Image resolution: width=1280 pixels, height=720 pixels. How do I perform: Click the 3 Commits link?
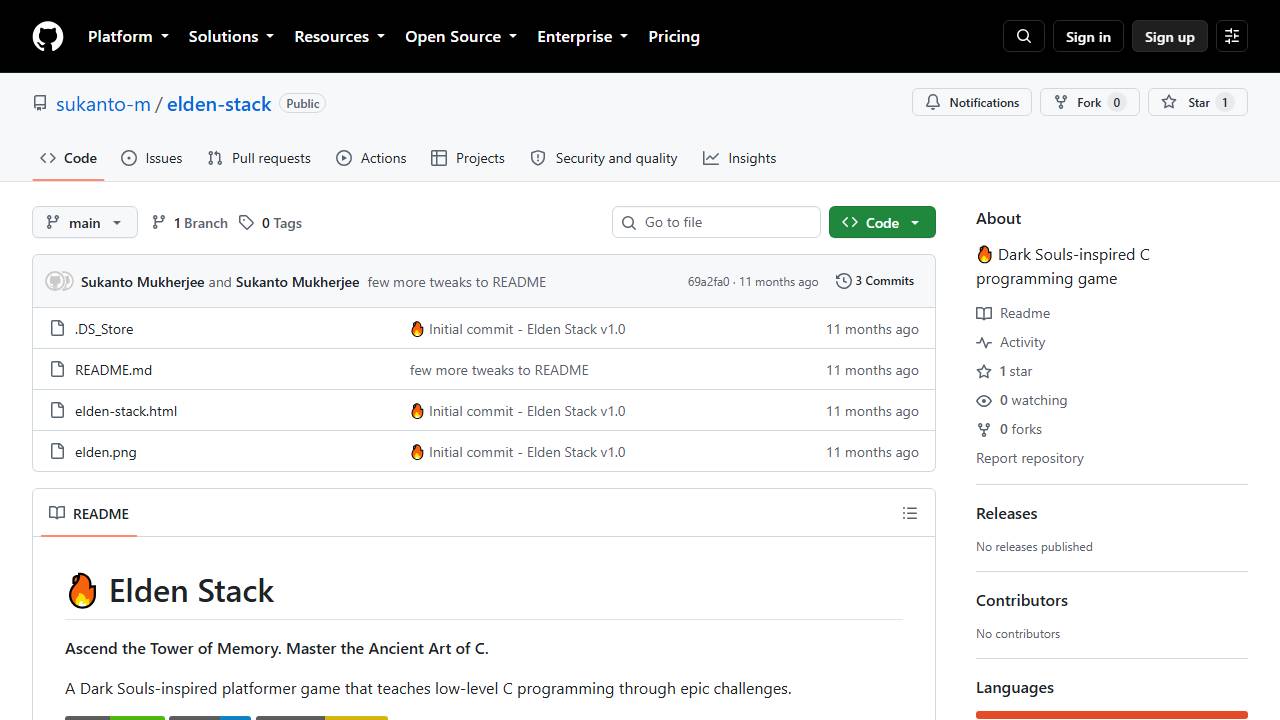coord(875,281)
